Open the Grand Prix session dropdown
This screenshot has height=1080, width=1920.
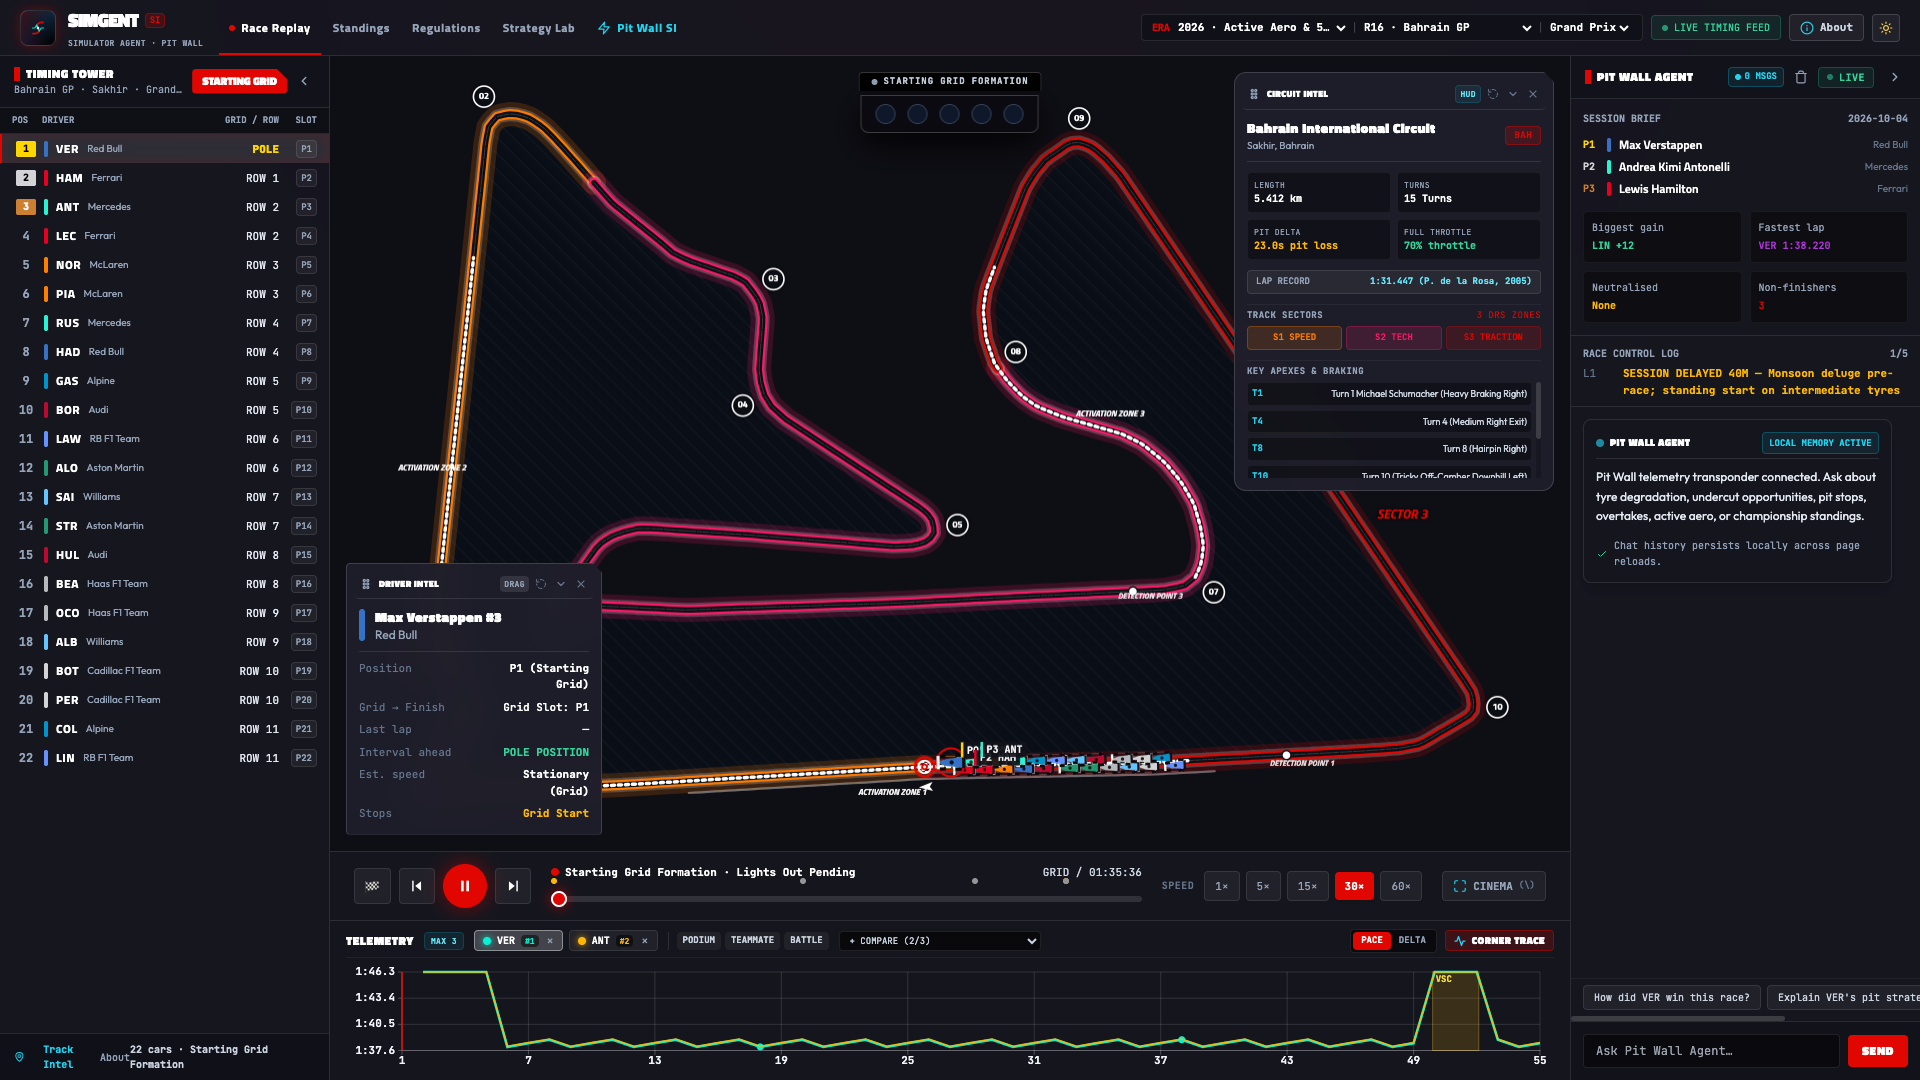tap(1589, 28)
